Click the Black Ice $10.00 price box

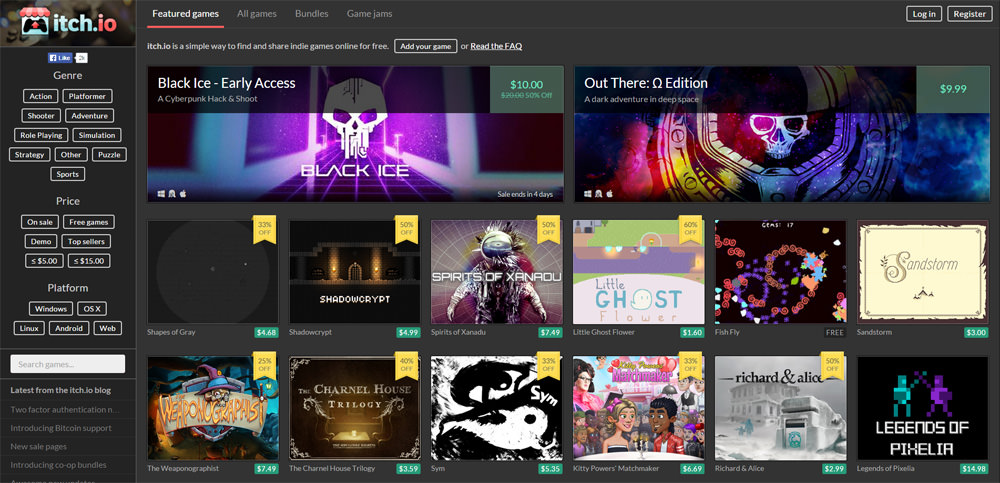click(527, 89)
